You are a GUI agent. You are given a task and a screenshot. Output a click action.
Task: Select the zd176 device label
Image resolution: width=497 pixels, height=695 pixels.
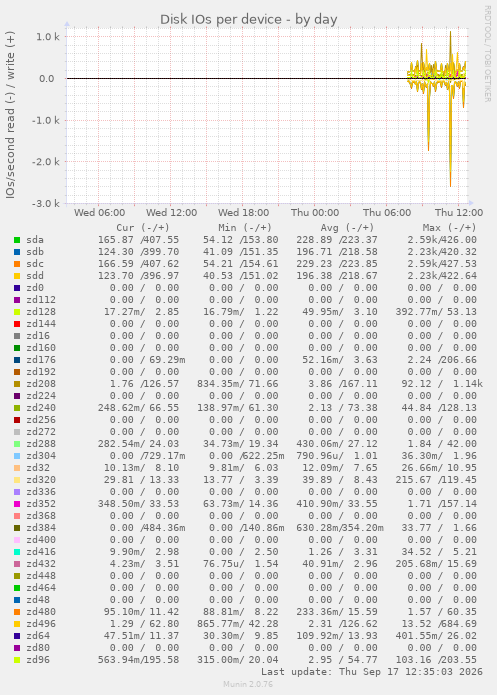pyautogui.click(x=41, y=360)
